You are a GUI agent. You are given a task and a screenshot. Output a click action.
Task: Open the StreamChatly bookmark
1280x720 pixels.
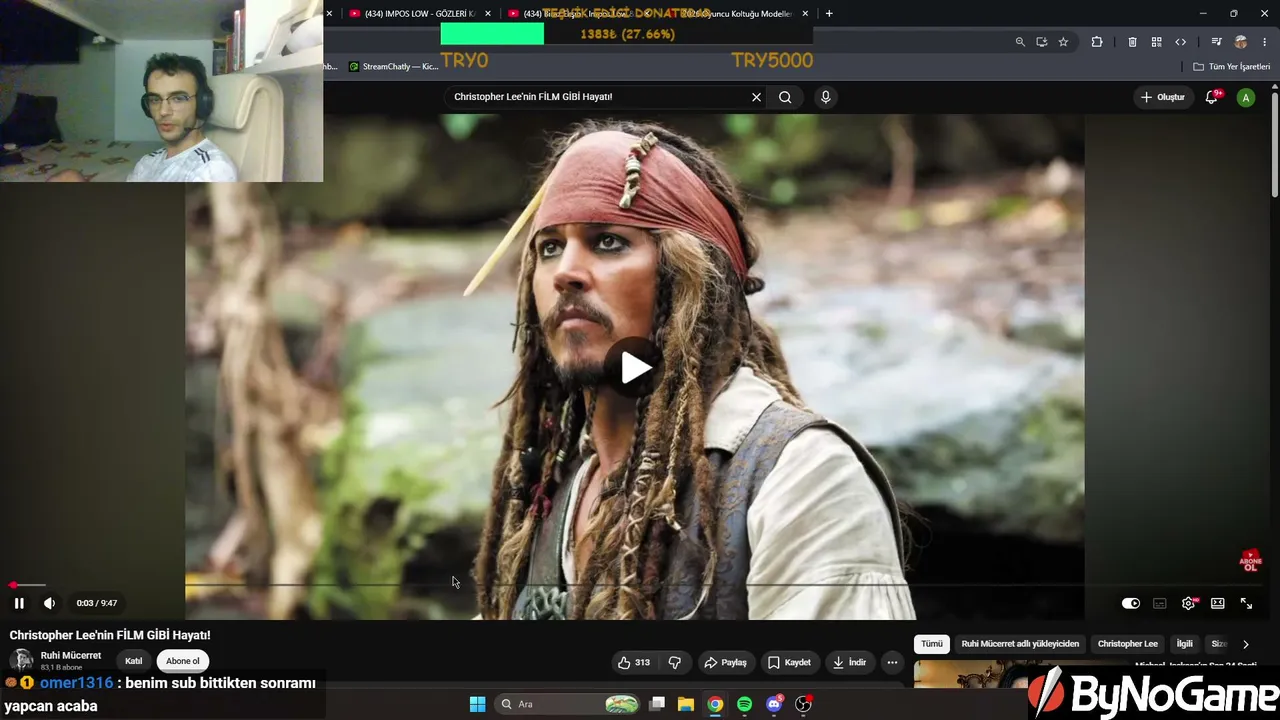(394, 67)
